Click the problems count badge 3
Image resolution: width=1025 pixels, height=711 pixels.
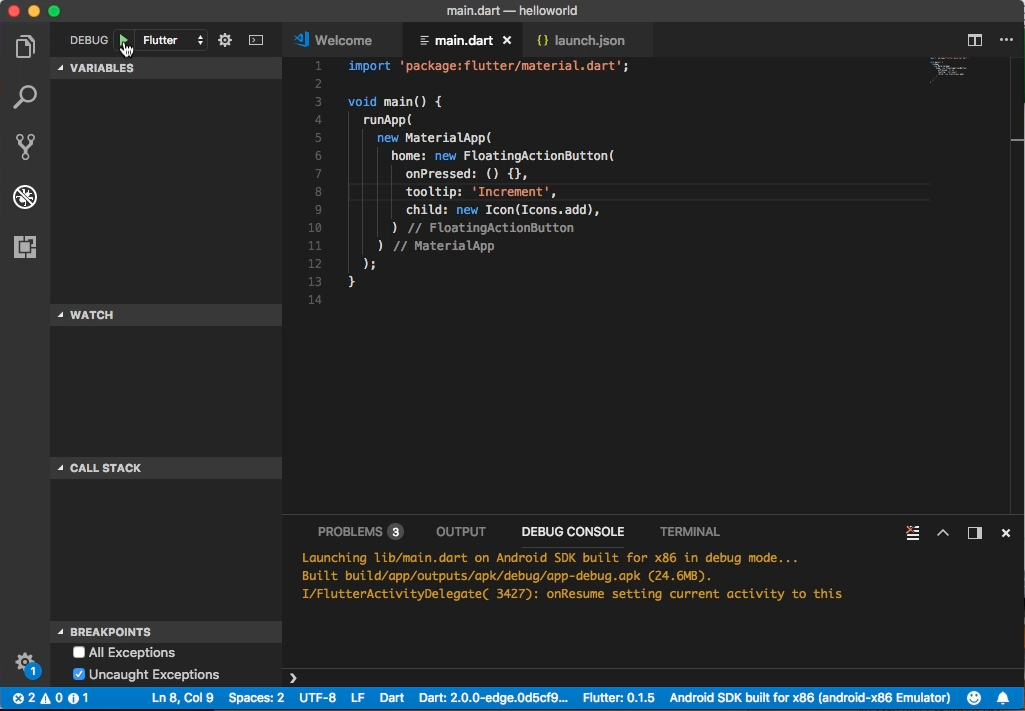(x=395, y=532)
